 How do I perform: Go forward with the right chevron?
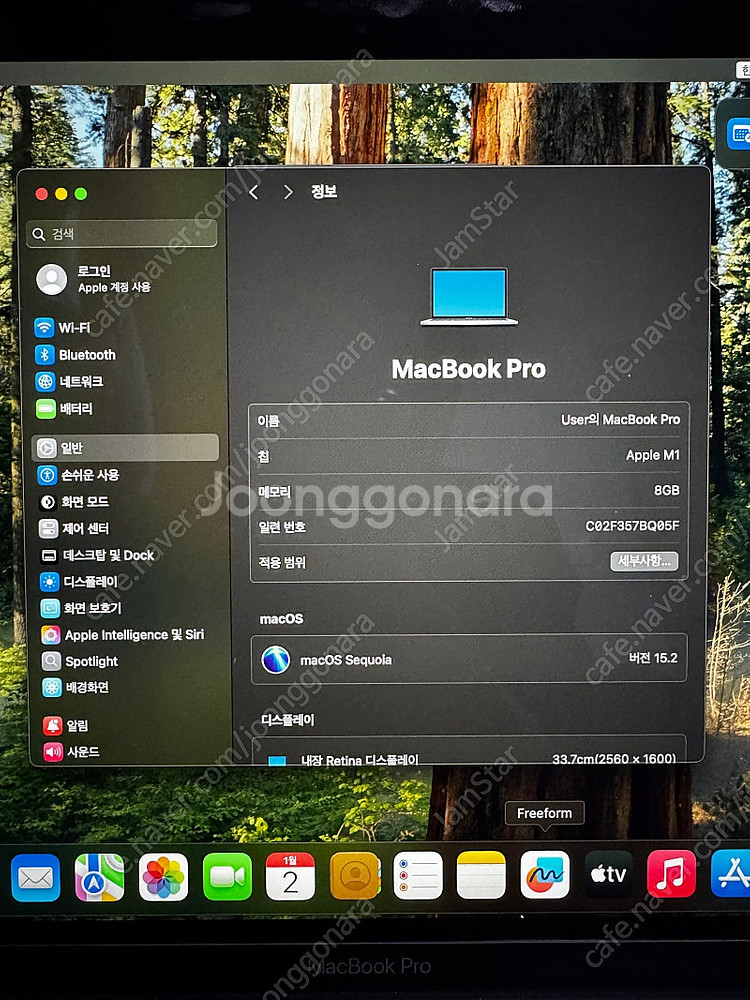click(288, 192)
